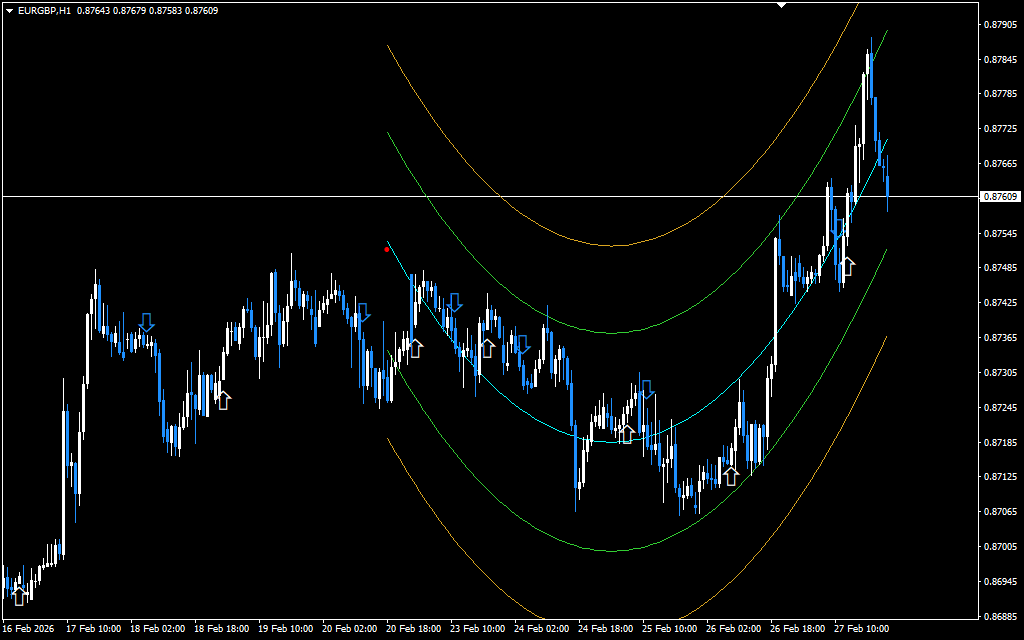This screenshot has height=640, width=1024.
Task: Click the EURGBP,H1 chart title text
Action: pos(44,11)
